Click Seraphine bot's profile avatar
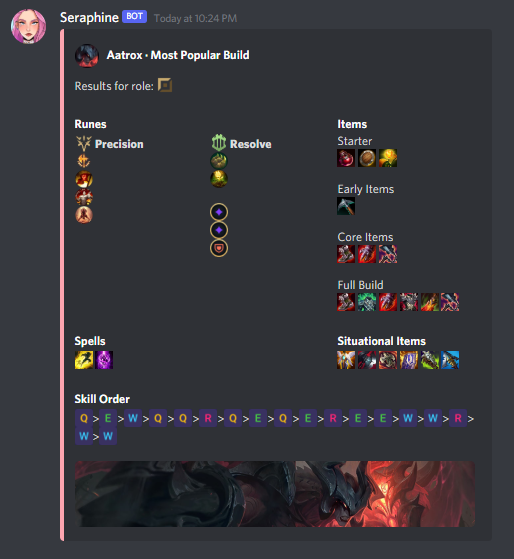The width and height of the screenshot is (514, 559). pos(29,26)
